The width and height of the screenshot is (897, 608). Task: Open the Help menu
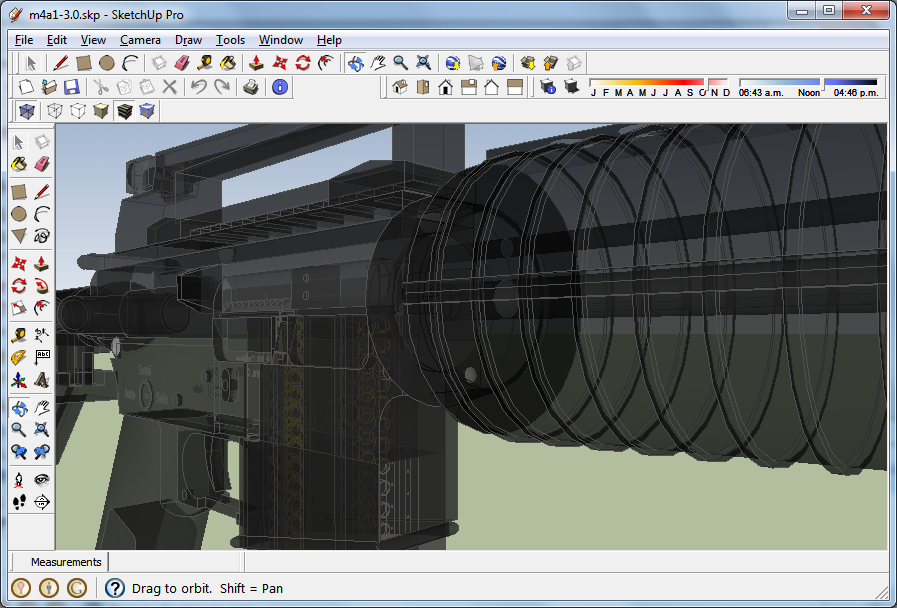pyautogui.click(x=329, y=40)
